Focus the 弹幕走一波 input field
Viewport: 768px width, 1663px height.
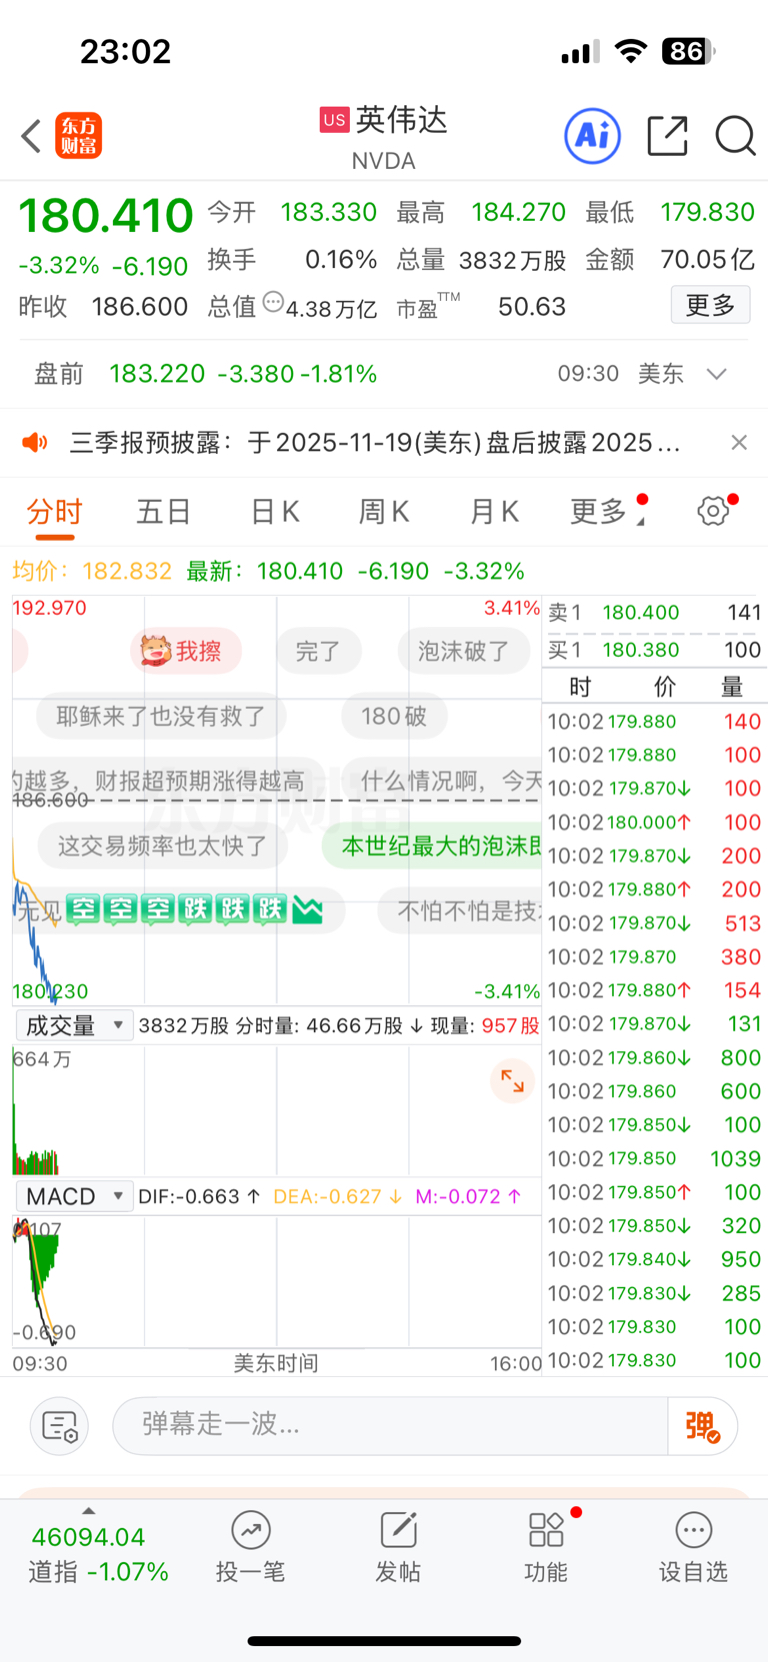coord(390,1426)
